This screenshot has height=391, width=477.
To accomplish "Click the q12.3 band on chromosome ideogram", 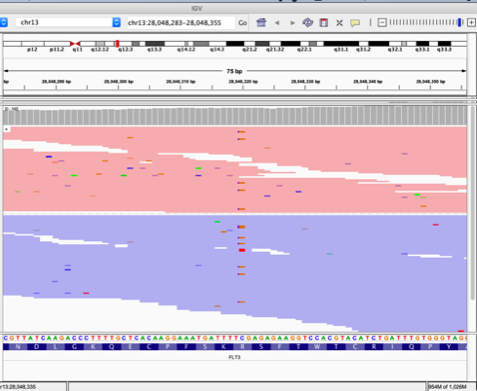I will (x=125, y=44).
